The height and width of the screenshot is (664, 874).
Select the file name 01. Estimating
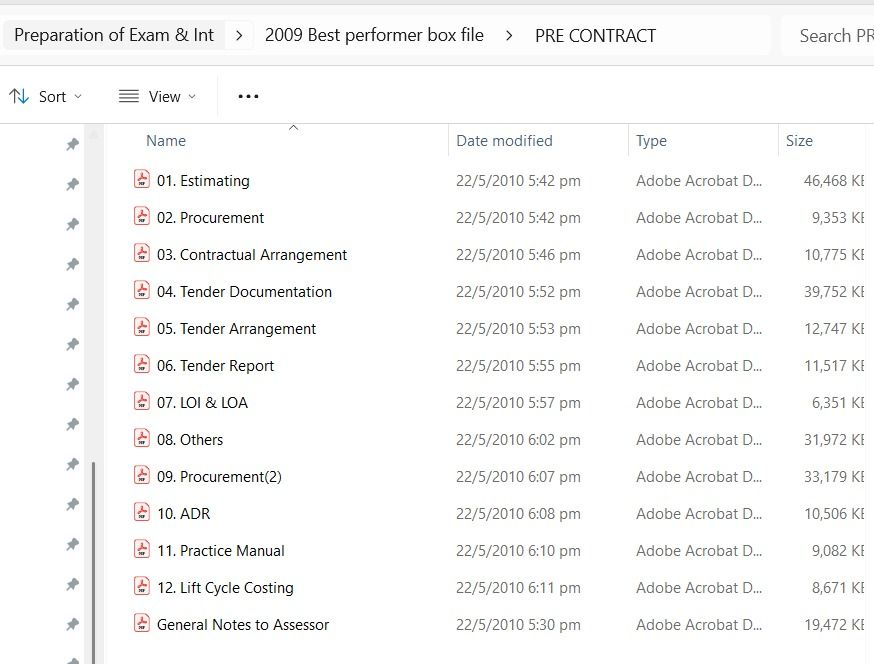(203, 181)
